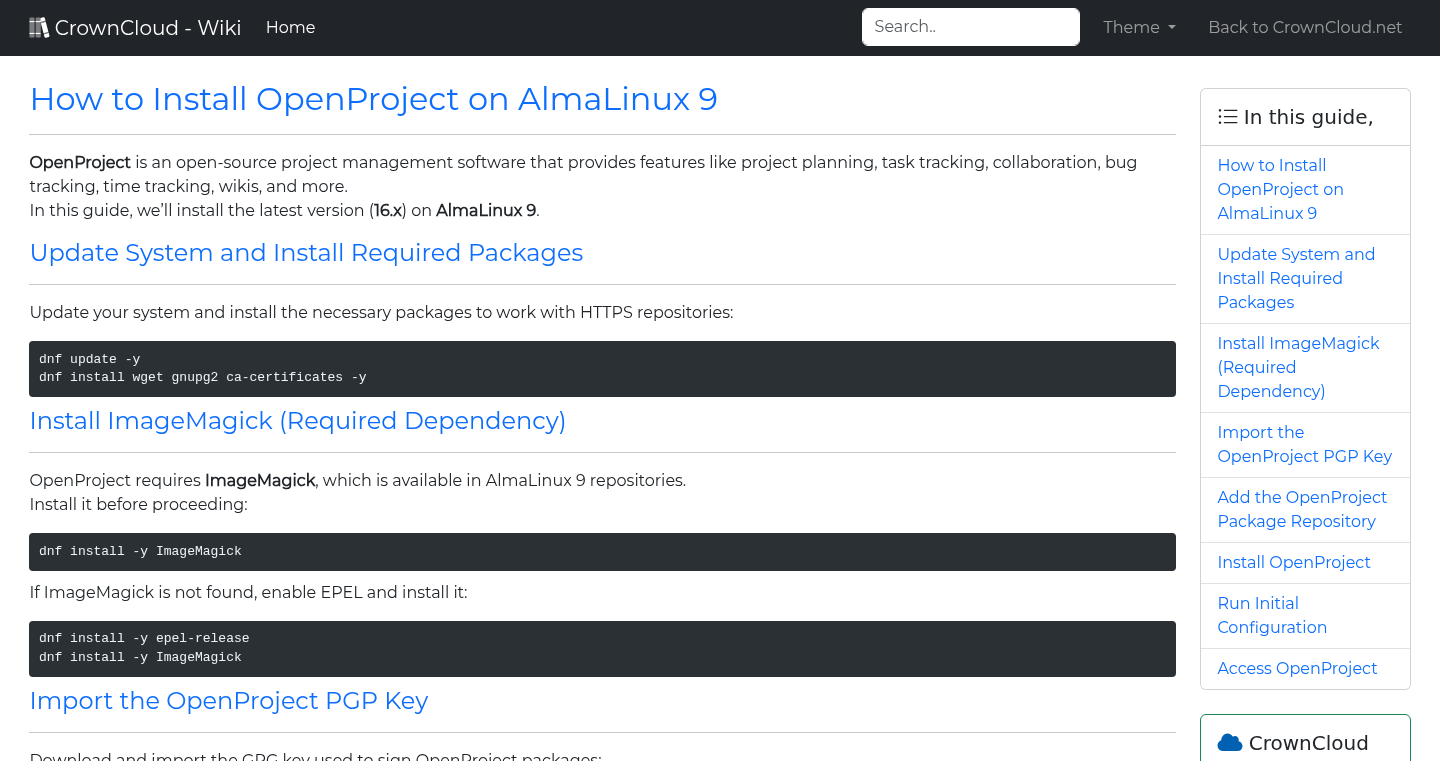Click the CrownCloud Wiki book logo icon

[x=39, y=26]
